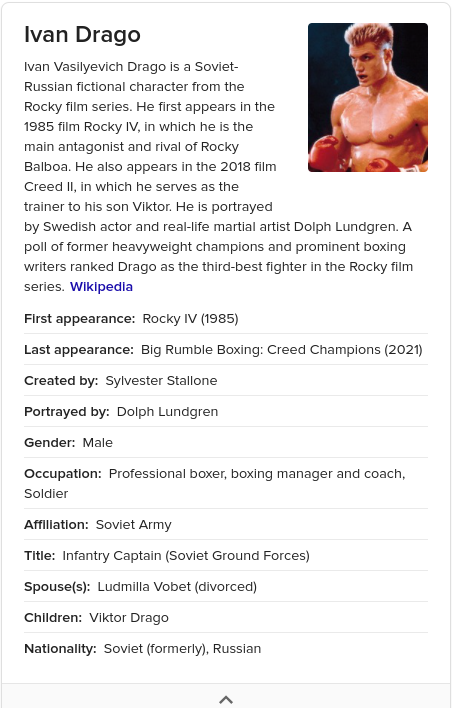Collapse the panel with the chevron-up arrow
The width and height of the screenshot is (454, 708).
point(226,699)
